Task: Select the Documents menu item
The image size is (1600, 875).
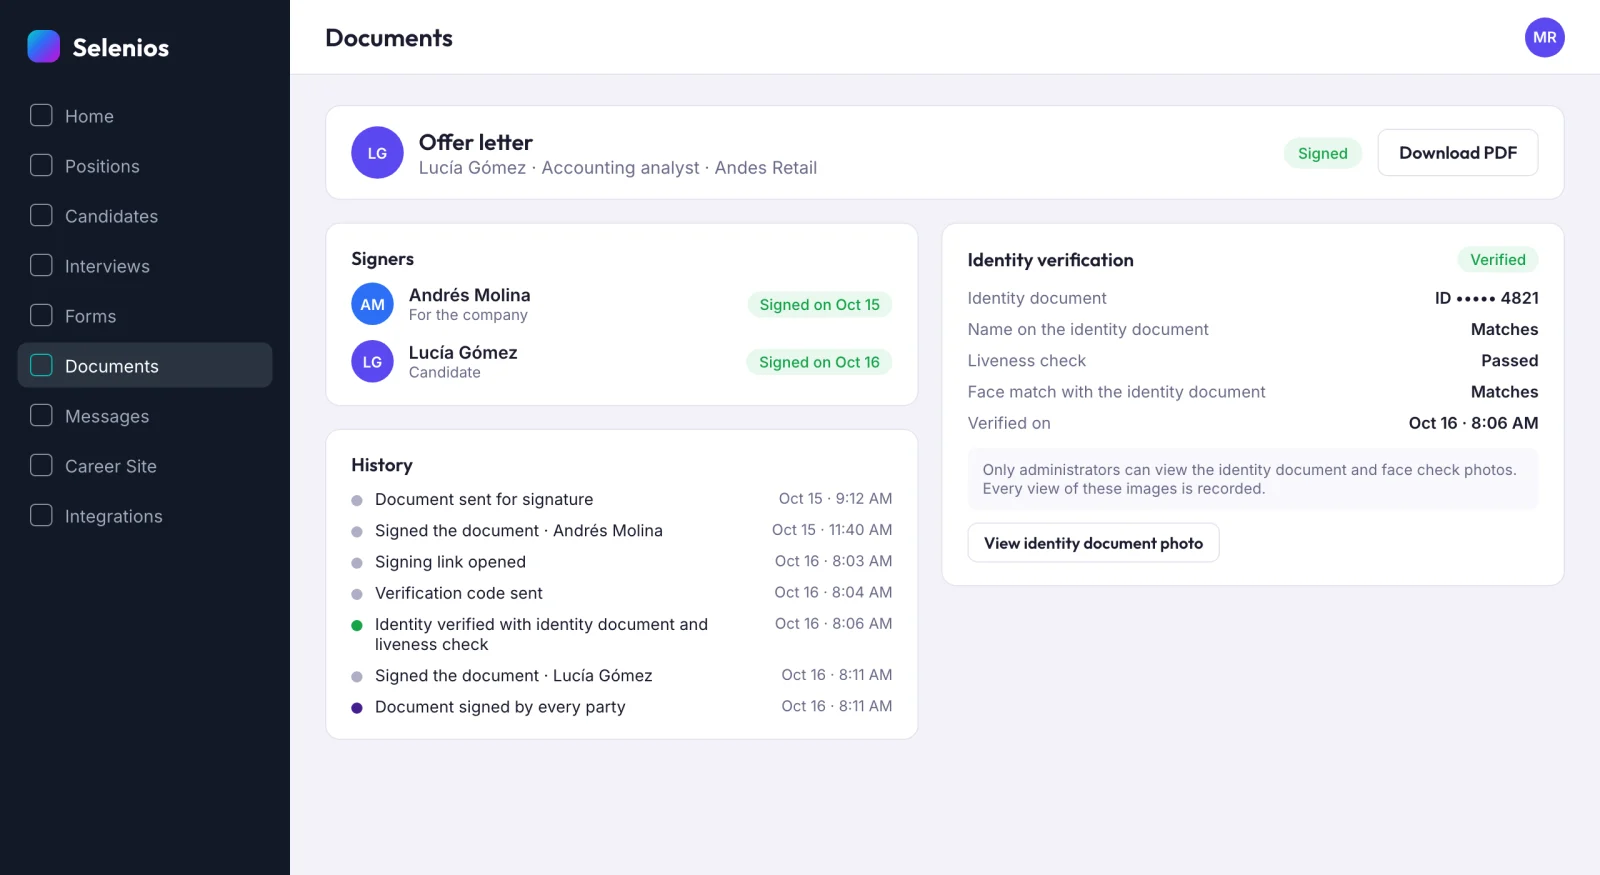Action: 145,366
